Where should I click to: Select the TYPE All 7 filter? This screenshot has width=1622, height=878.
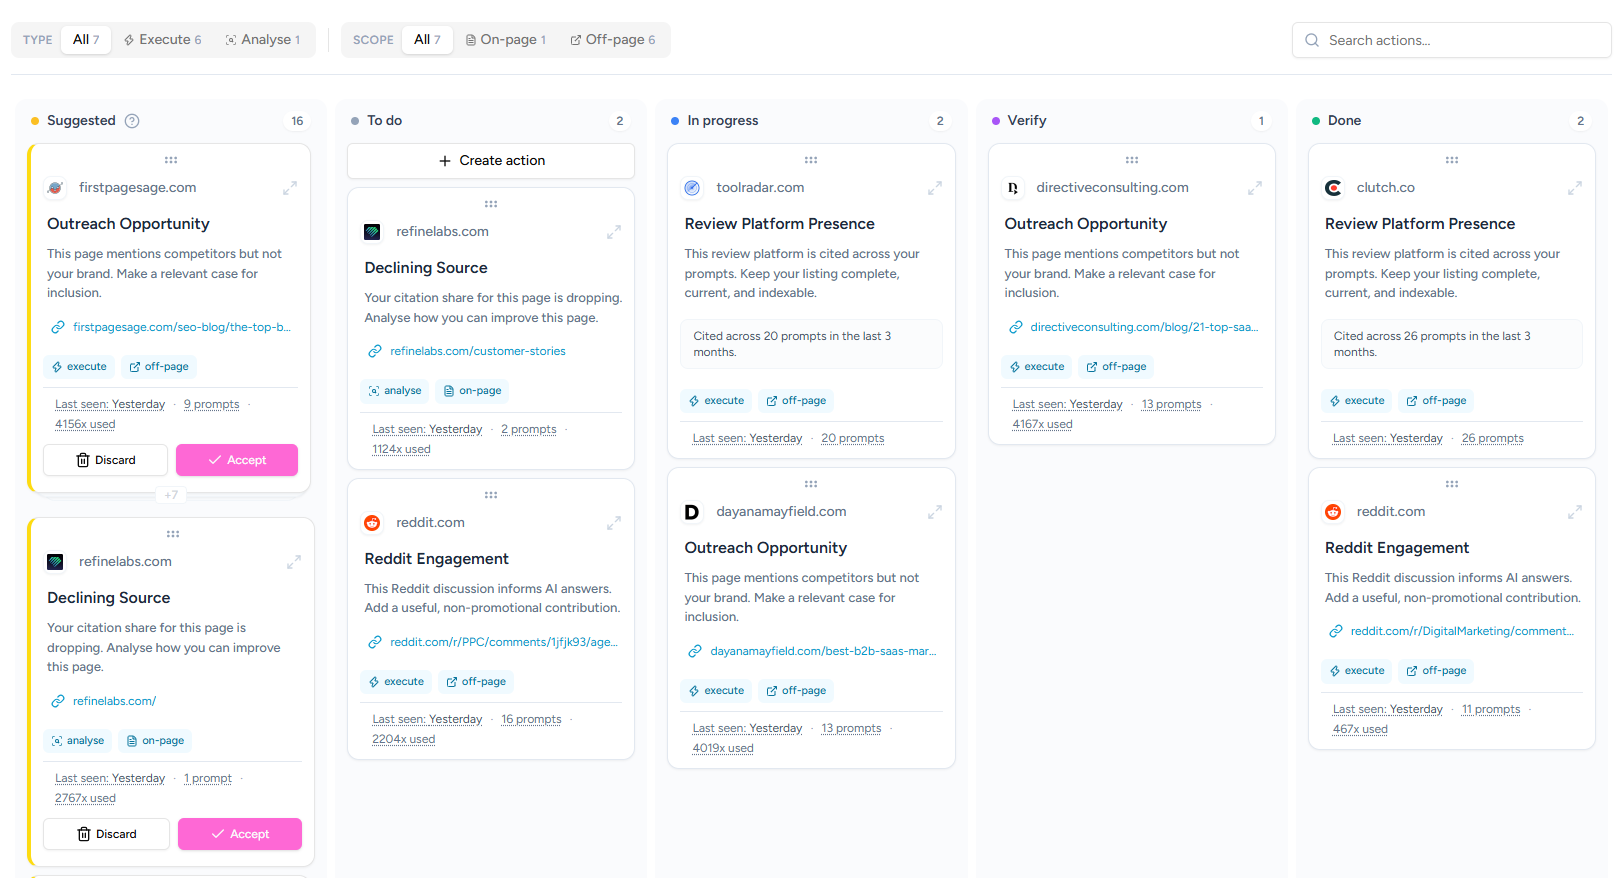[86, 40]
